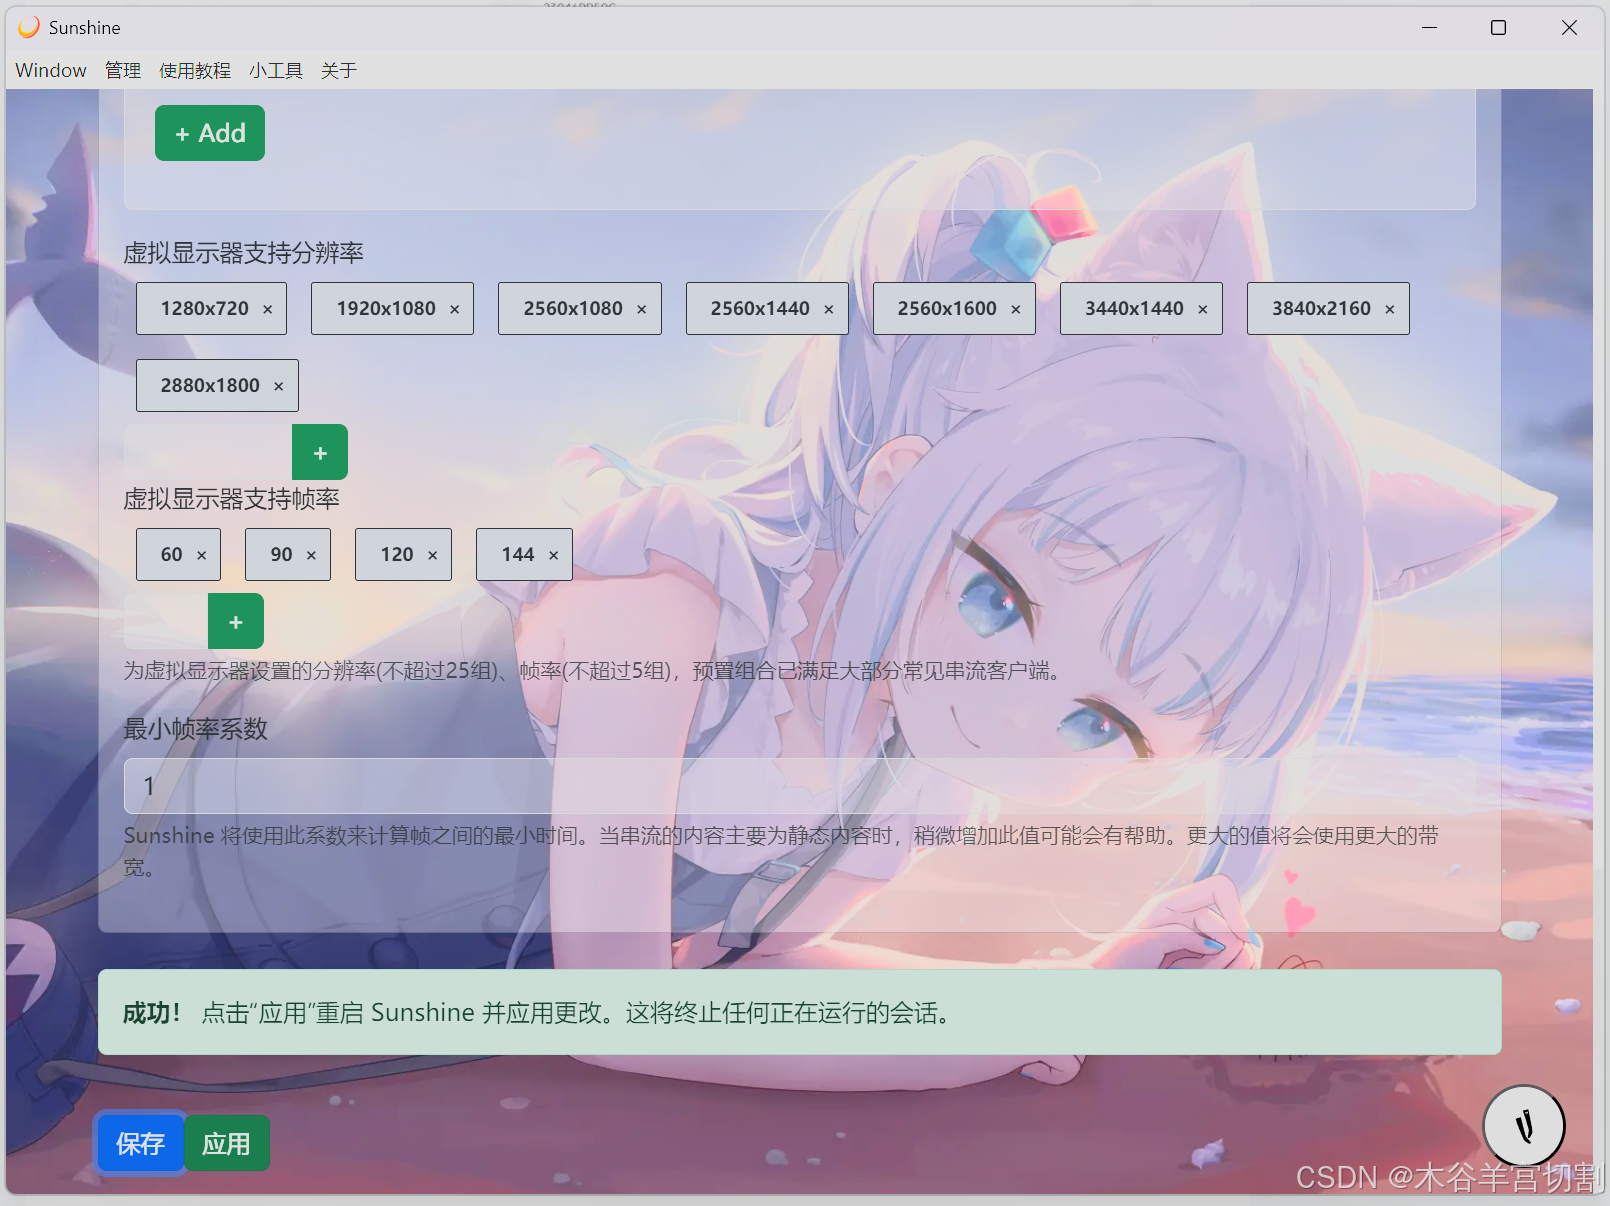Remove the 3840x2160 resolution tag

click(x=1389, y=309)
